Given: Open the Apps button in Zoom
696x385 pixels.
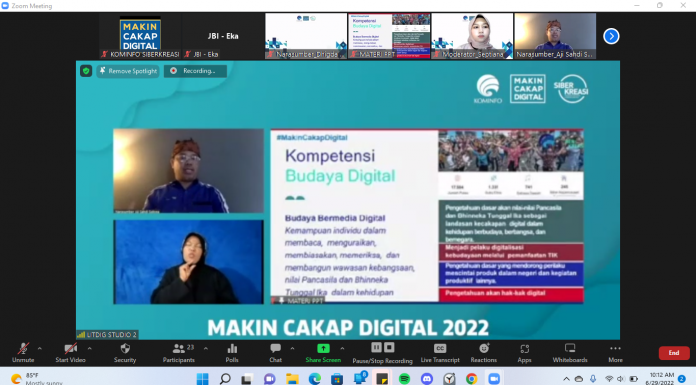Looking at the screenshot, I should [524, 353].
